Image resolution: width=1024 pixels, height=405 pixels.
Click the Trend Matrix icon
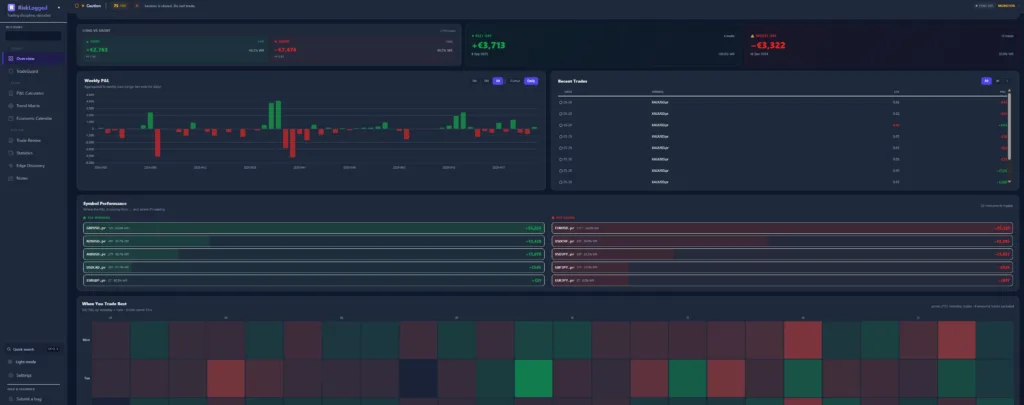(10, 106)
